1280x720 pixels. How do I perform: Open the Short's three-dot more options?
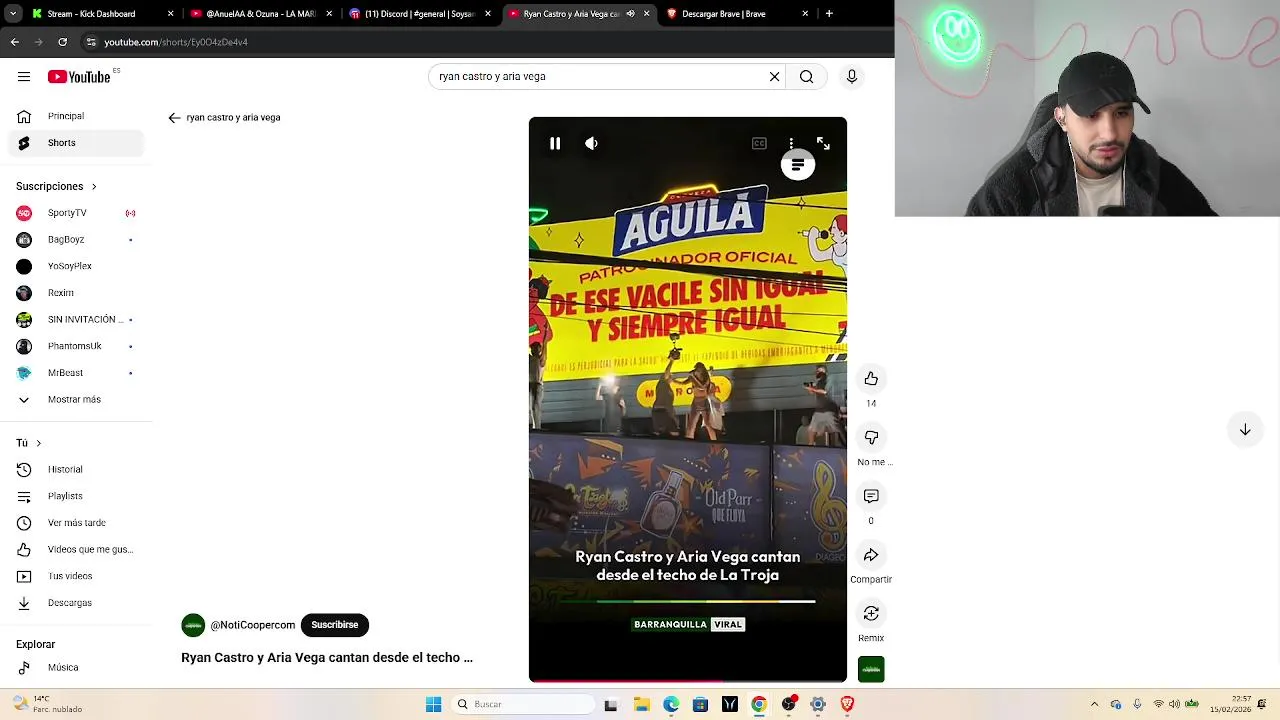tap(791, 144)
